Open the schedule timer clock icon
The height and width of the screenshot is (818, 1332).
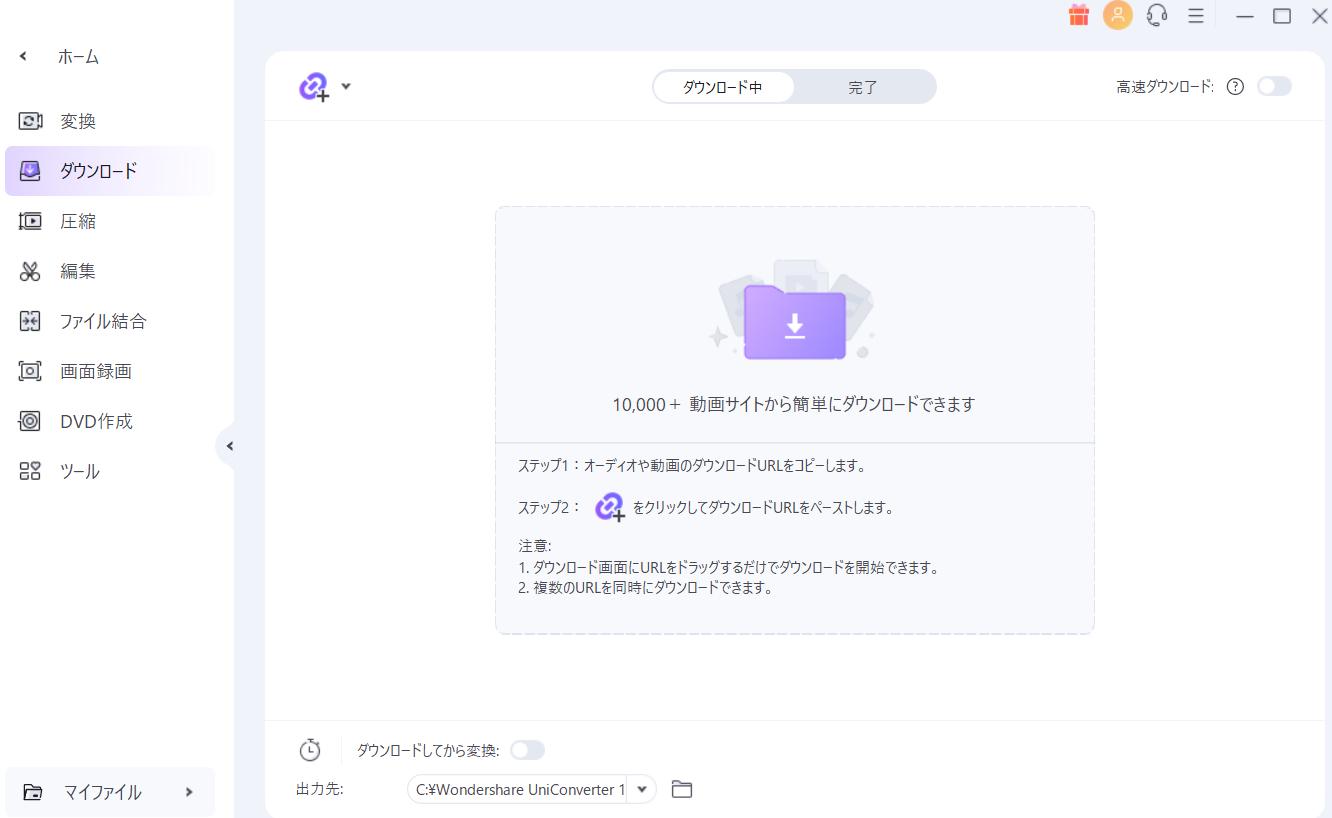click(310, 750)
